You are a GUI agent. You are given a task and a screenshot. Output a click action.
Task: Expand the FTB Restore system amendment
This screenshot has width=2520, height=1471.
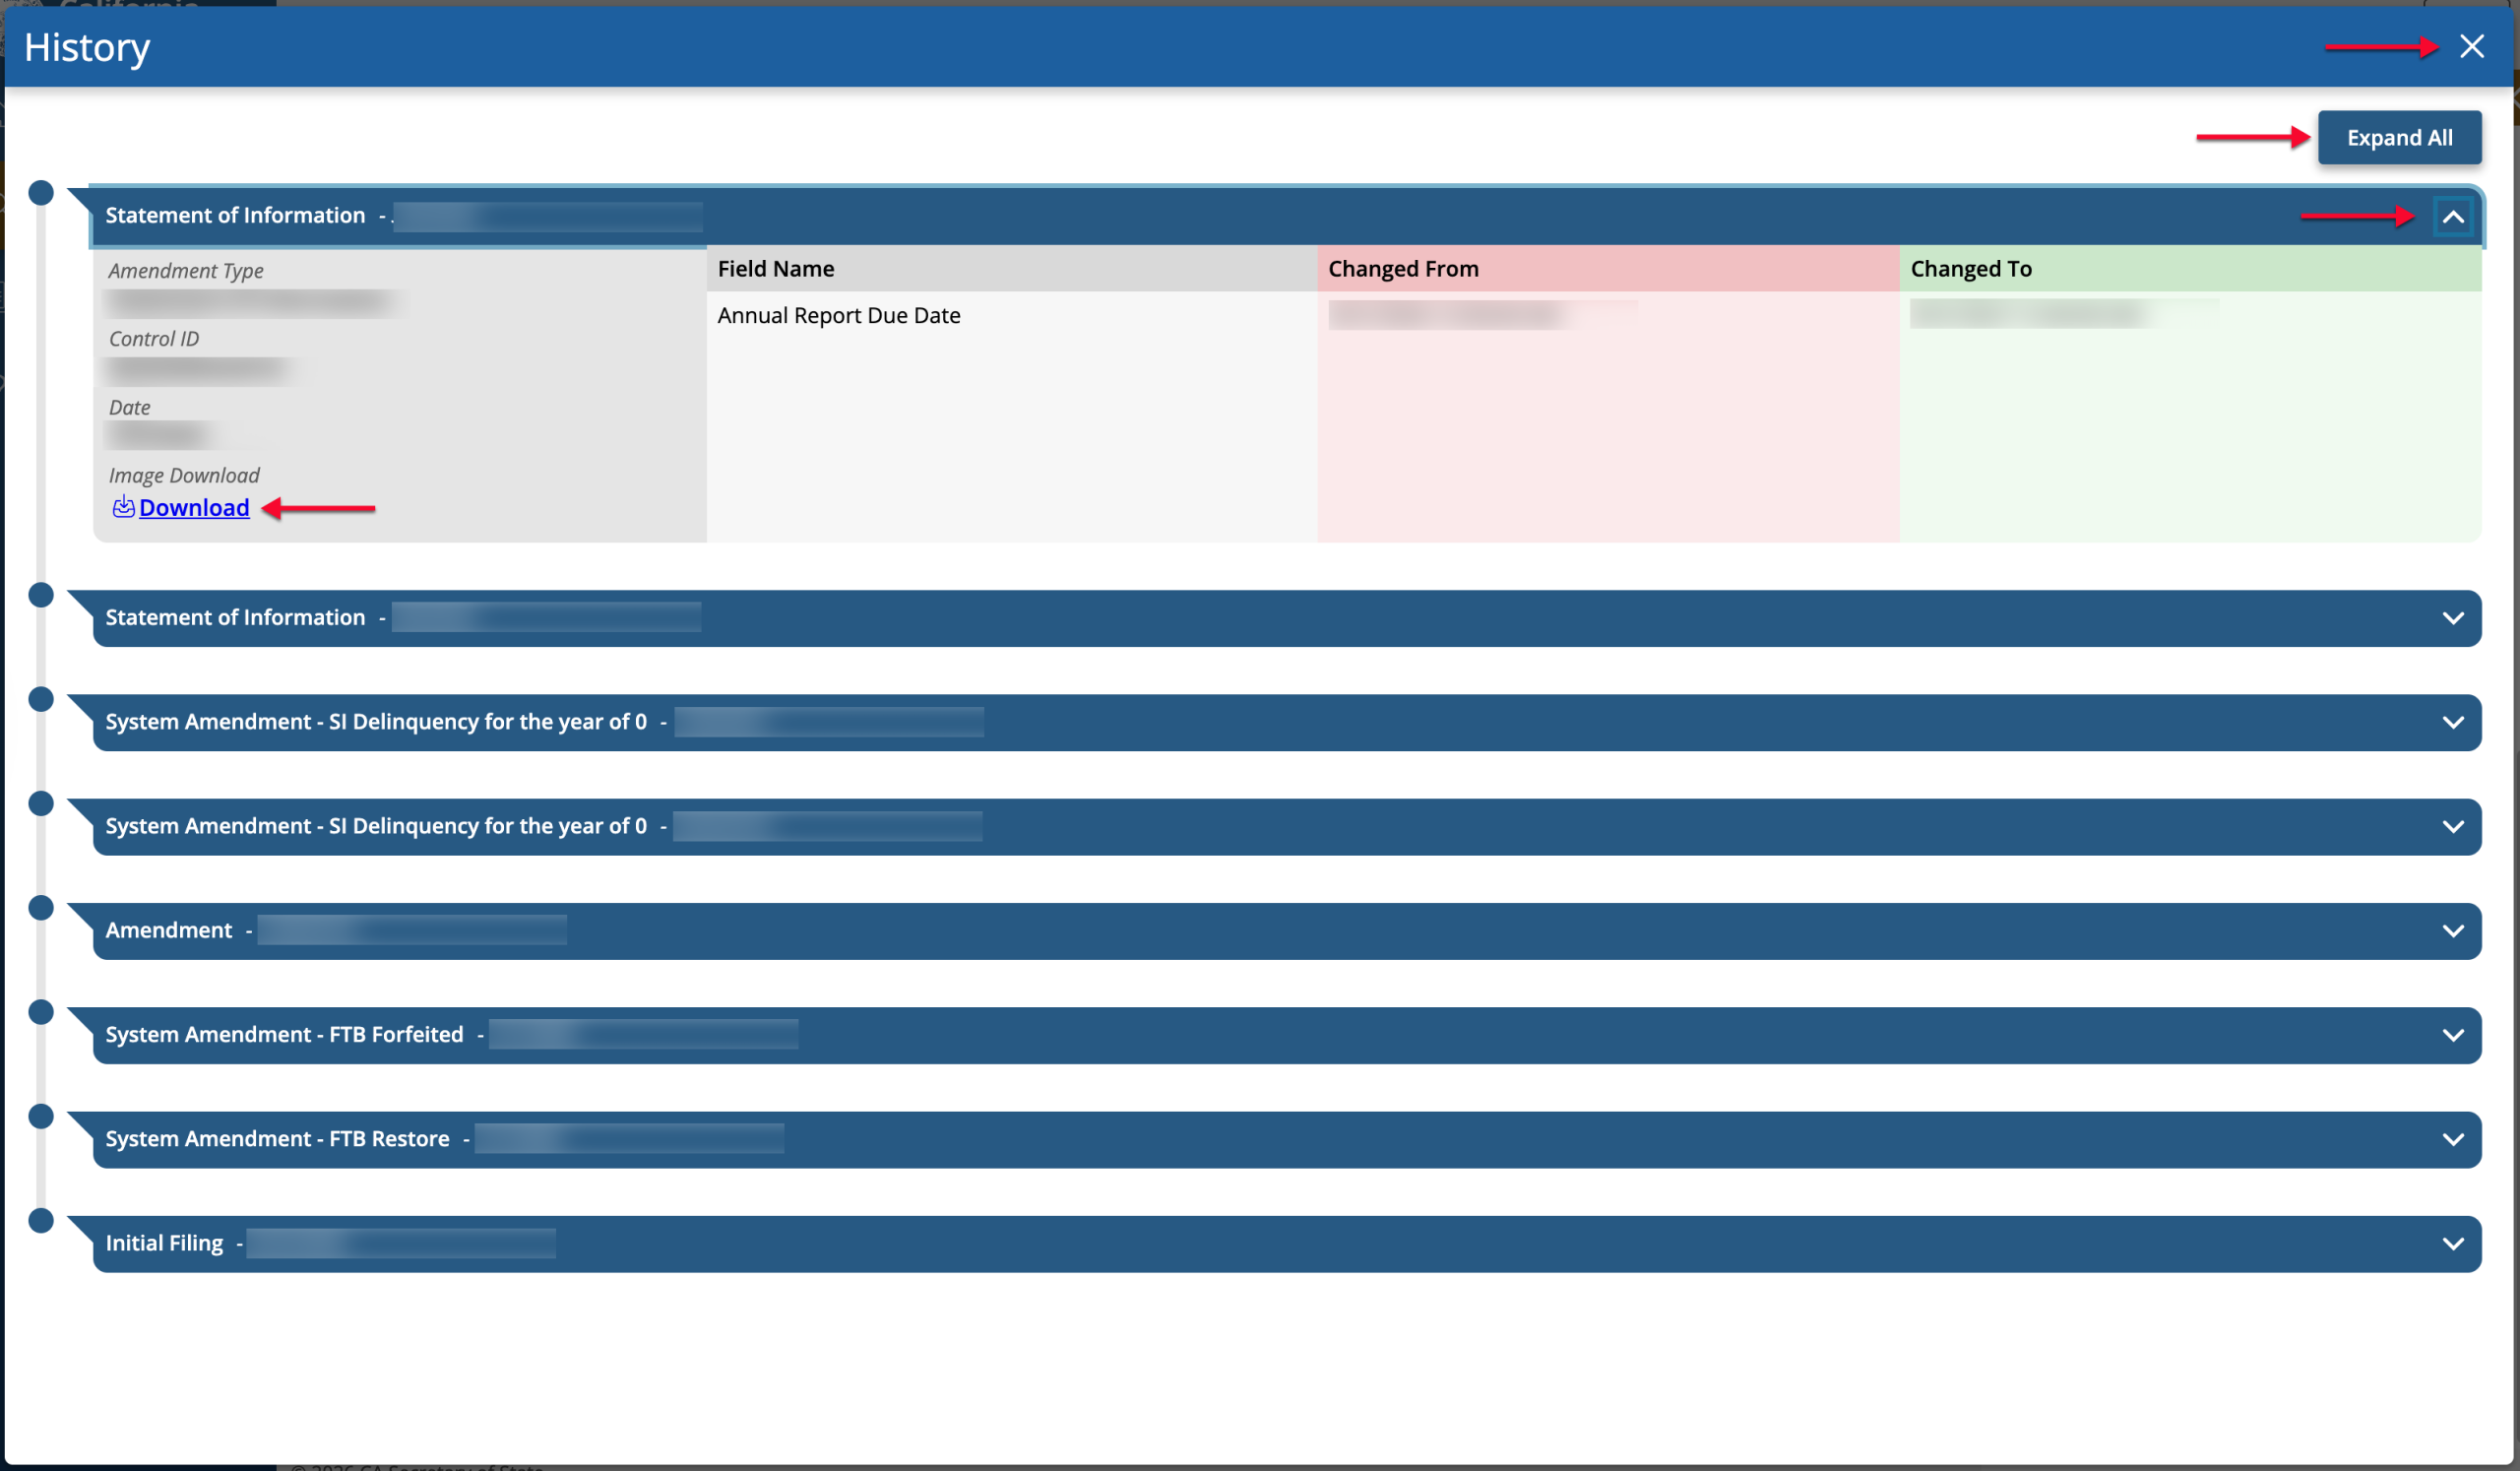point(2452,1139)
